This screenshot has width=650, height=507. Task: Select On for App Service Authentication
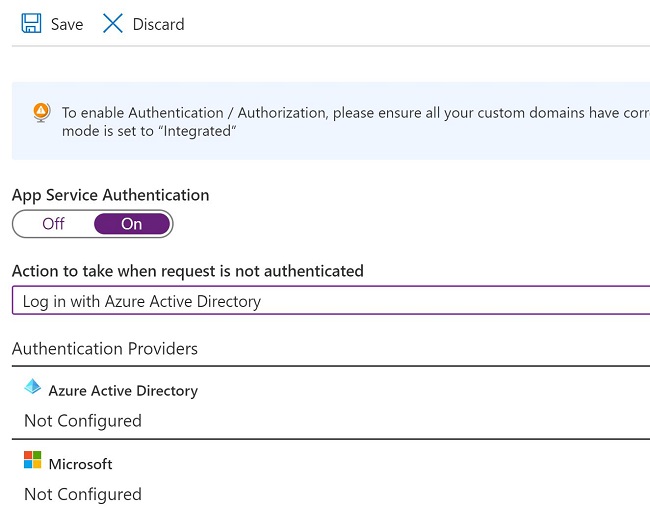click(x=132, y=224)
